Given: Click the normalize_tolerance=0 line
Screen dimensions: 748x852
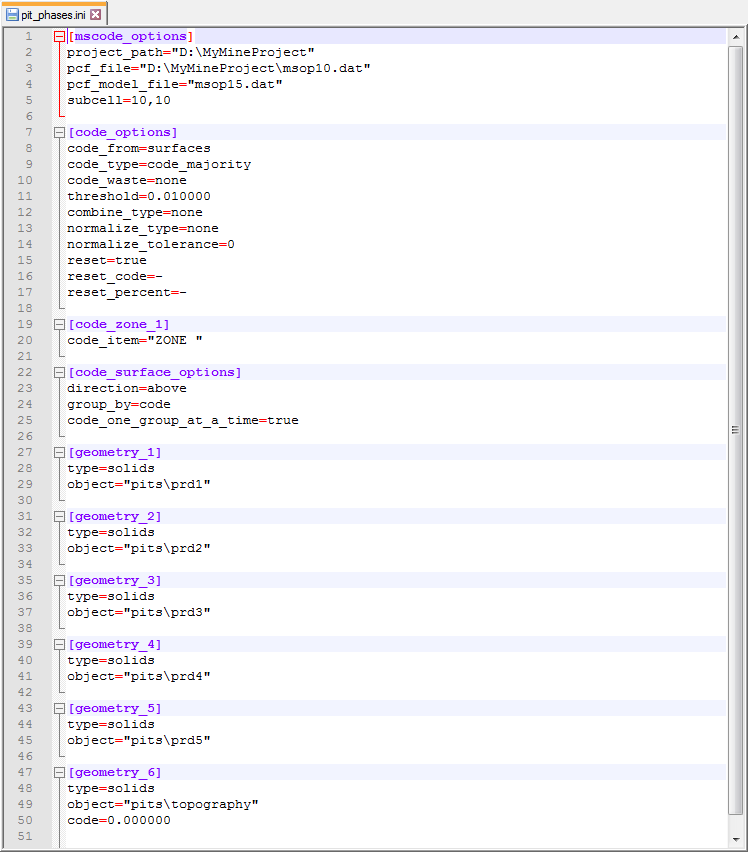Looking at the screenshot, I should point(151,245).
